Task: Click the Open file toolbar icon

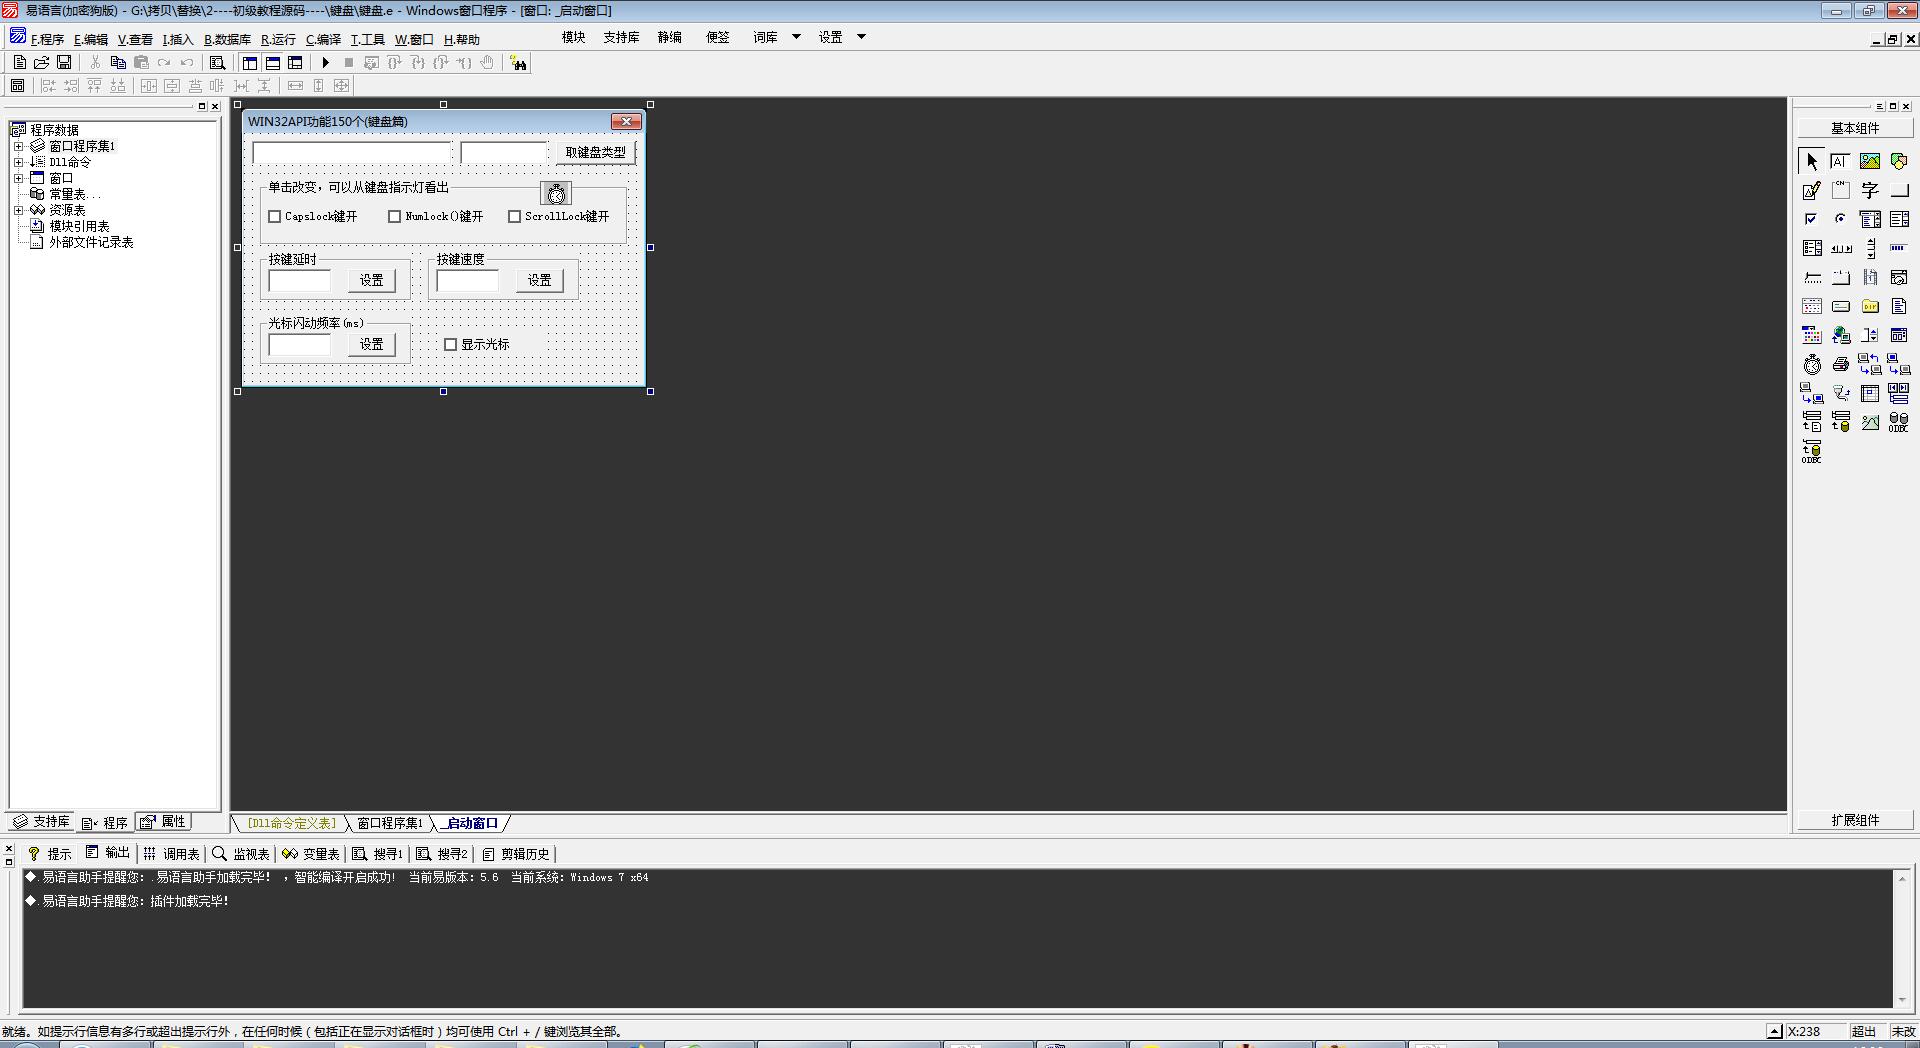Action: 42,63
